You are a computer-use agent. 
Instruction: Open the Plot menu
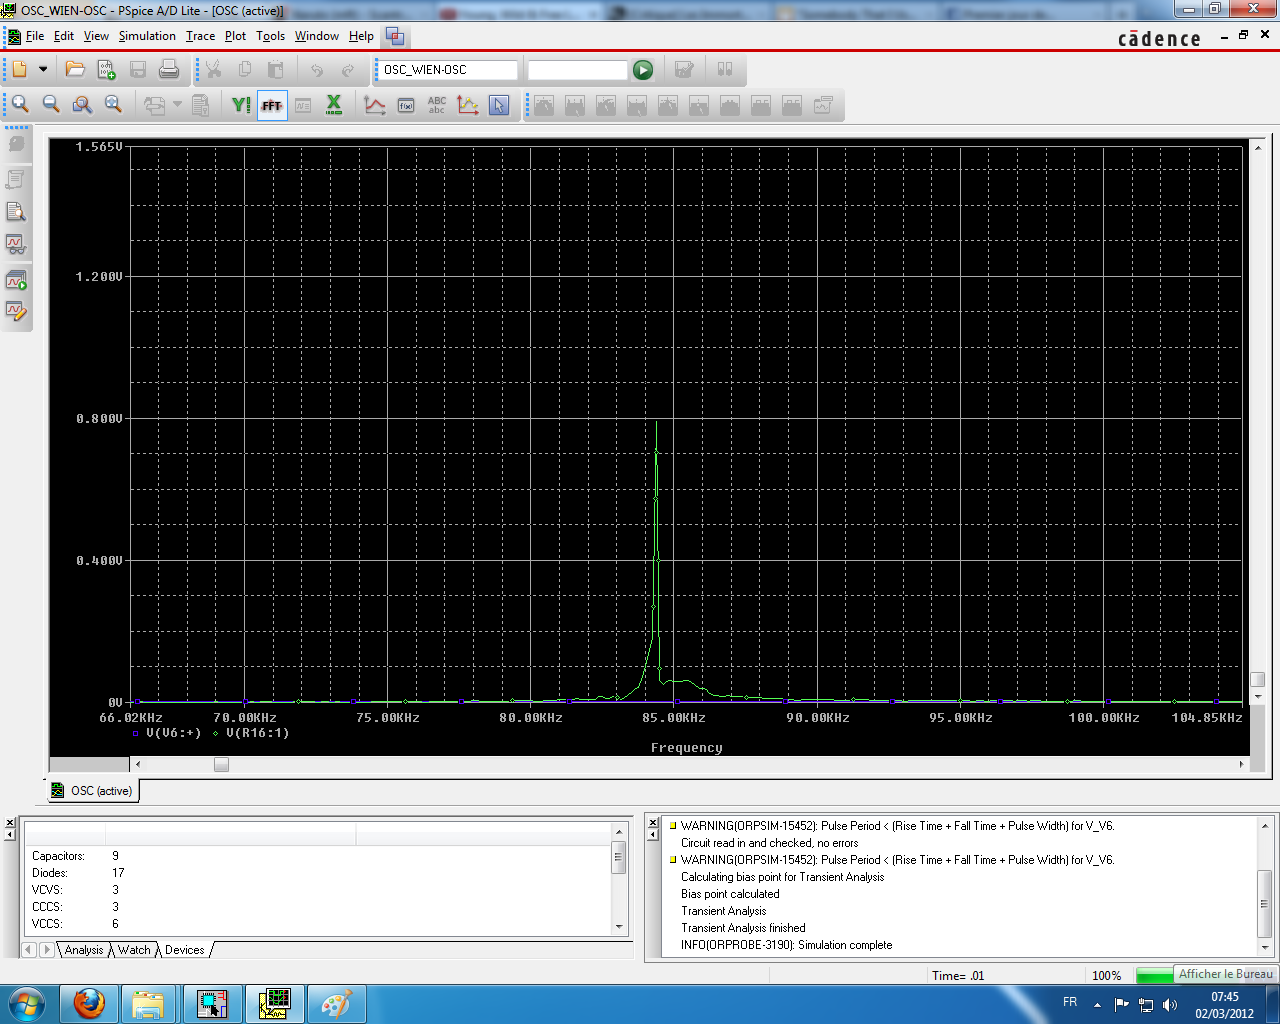coord(235,36)
